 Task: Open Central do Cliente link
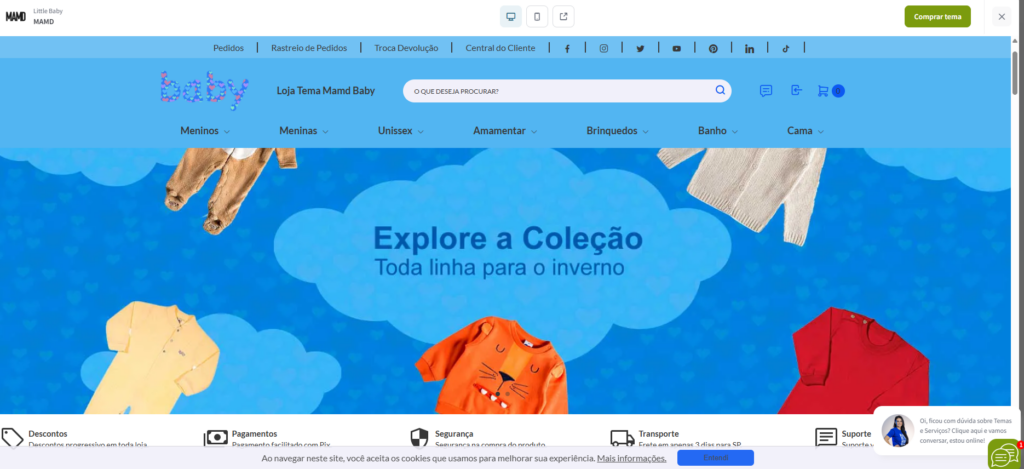pyautogui.click(x=500, y=48)
